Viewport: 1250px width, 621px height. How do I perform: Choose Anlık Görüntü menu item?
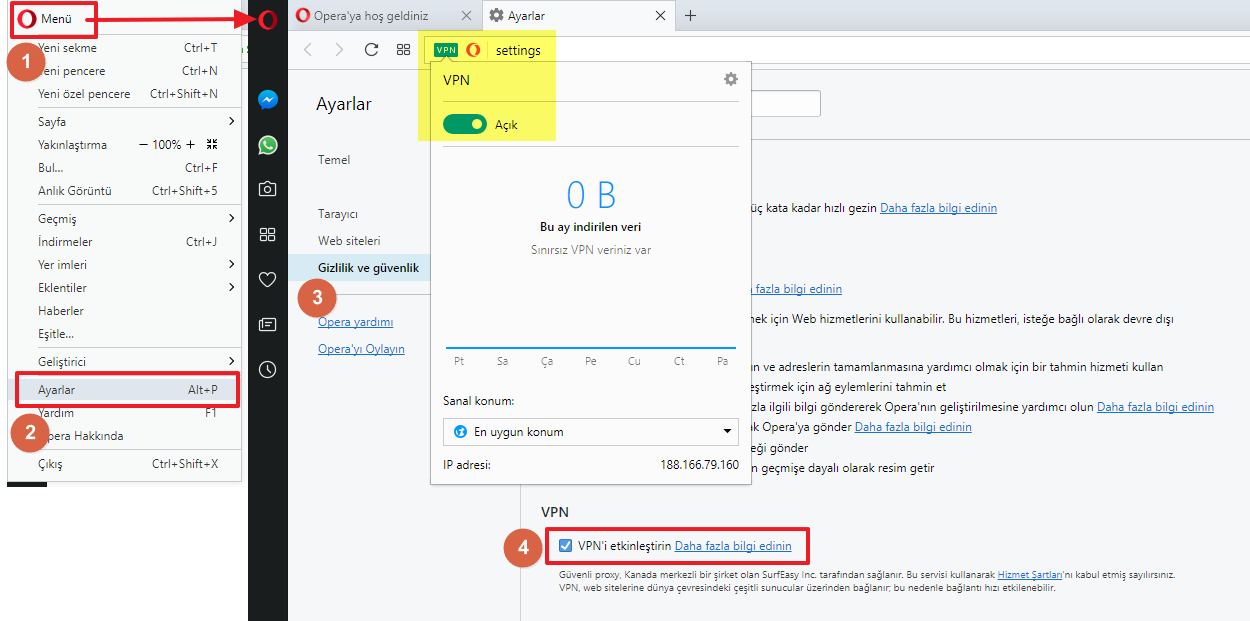[125, 191]
